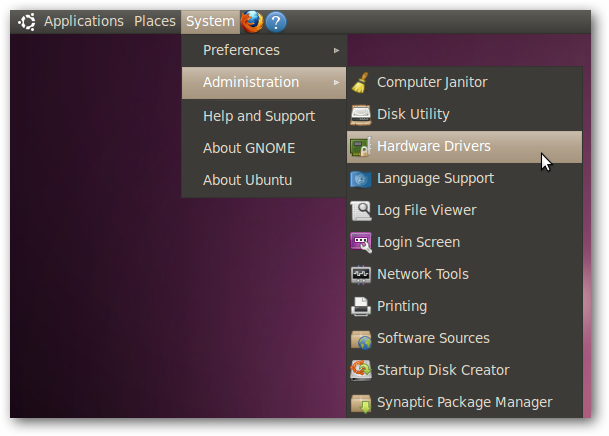Expand the Administration submenu arrow
This screenshot has height=436, width=609.
[336, 83]
